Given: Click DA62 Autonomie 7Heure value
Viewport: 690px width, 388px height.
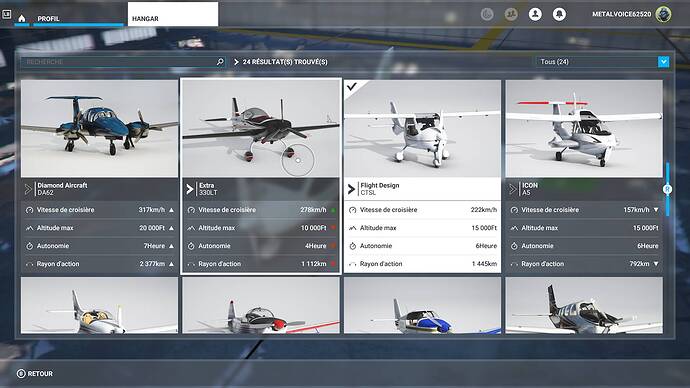Looking at the screenshot, I should 154,246.
